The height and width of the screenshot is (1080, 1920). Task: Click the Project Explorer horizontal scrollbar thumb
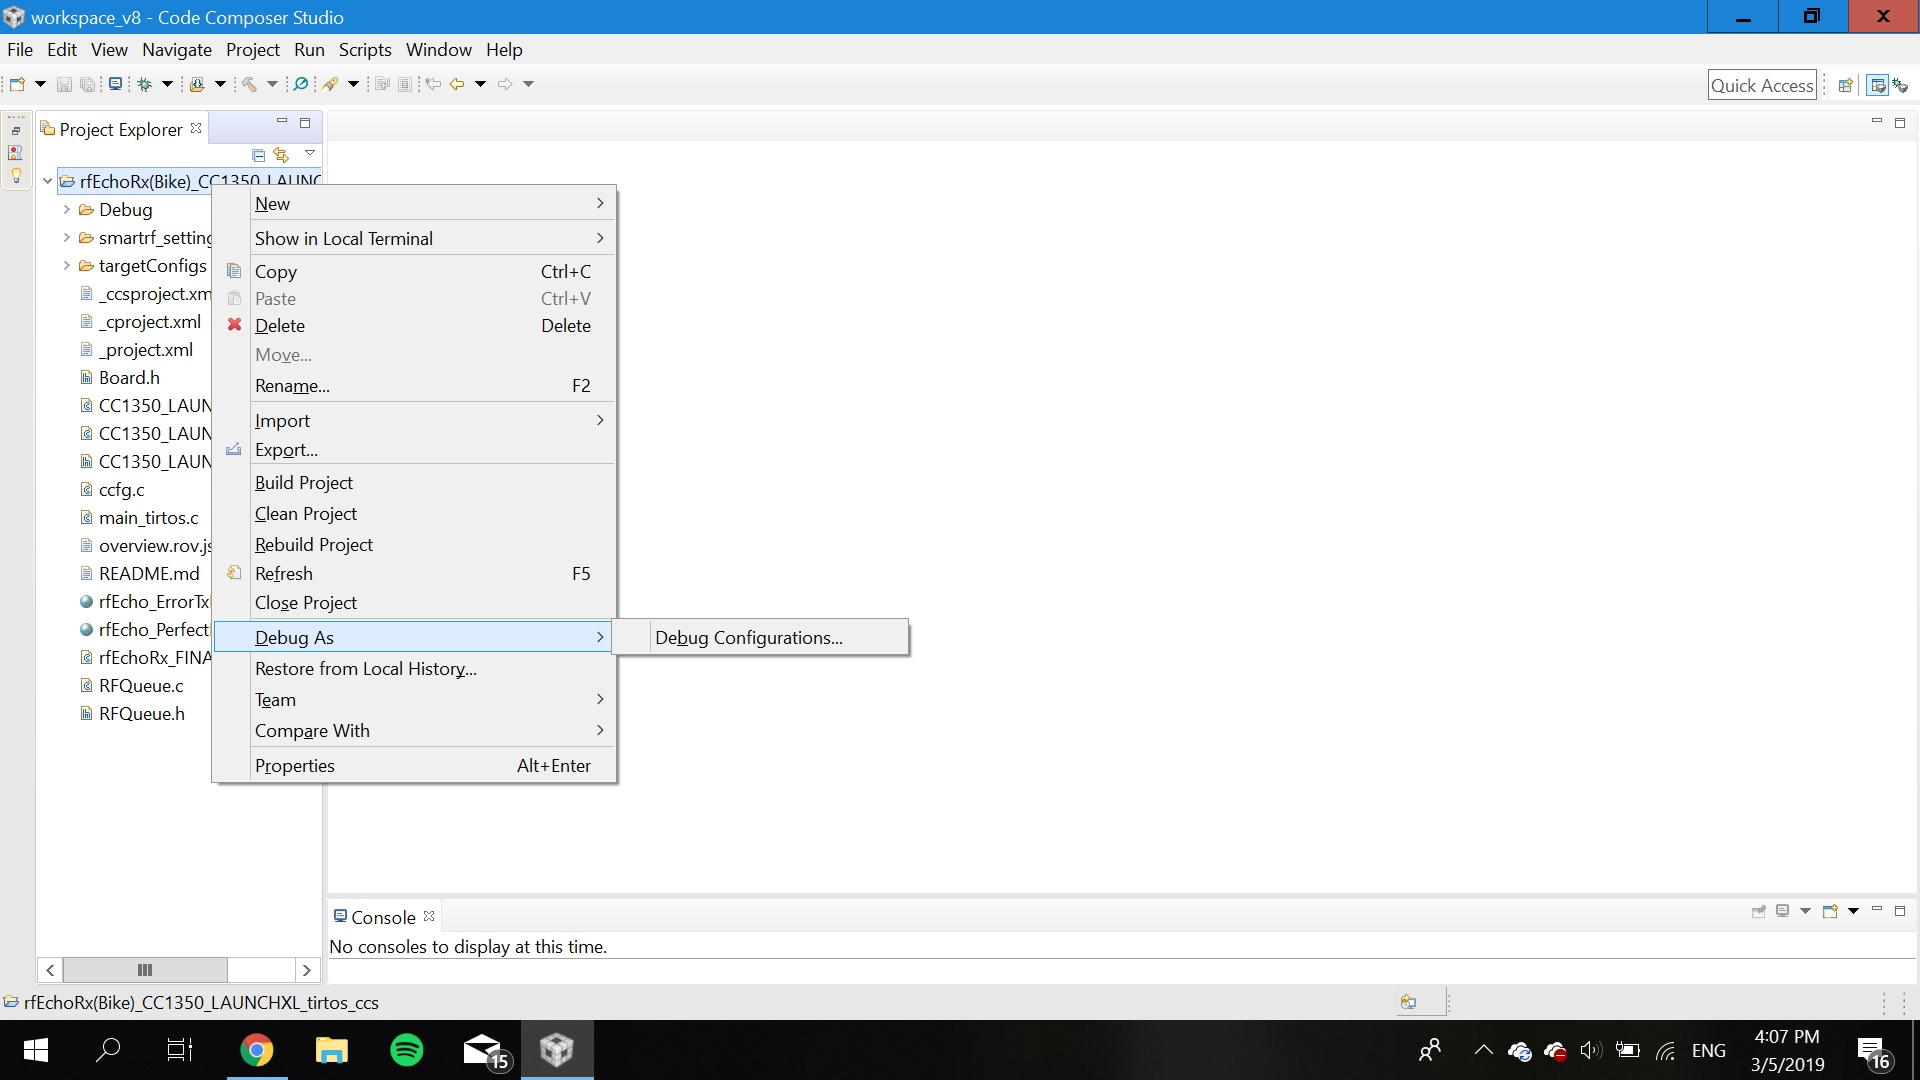coord(145,970)
